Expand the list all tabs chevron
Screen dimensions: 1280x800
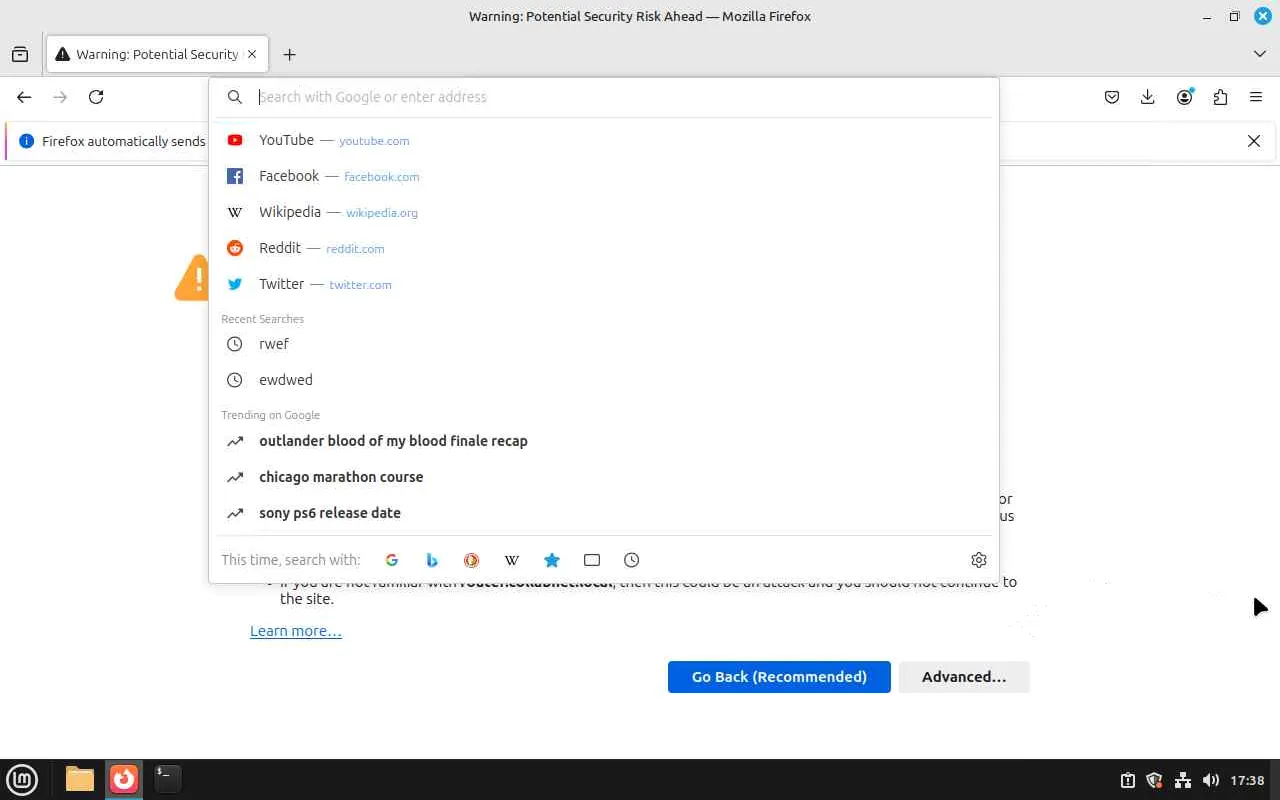(1259, 54)
